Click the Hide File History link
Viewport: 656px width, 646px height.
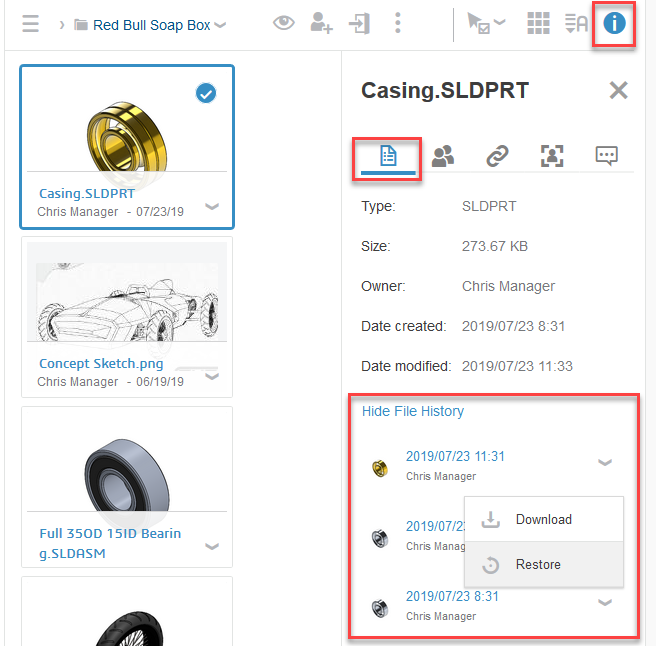413,411
